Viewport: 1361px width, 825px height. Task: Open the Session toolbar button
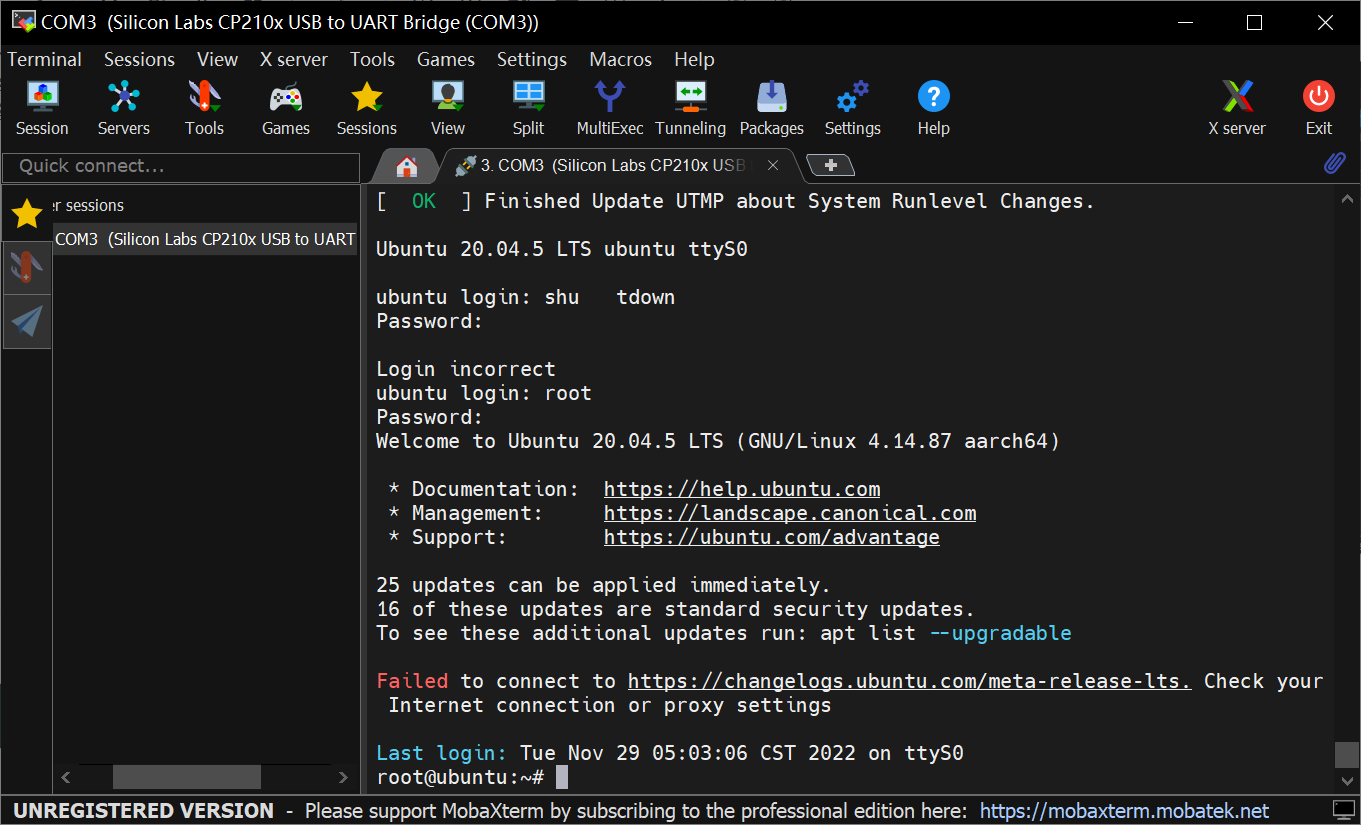(x=42, y=108)
